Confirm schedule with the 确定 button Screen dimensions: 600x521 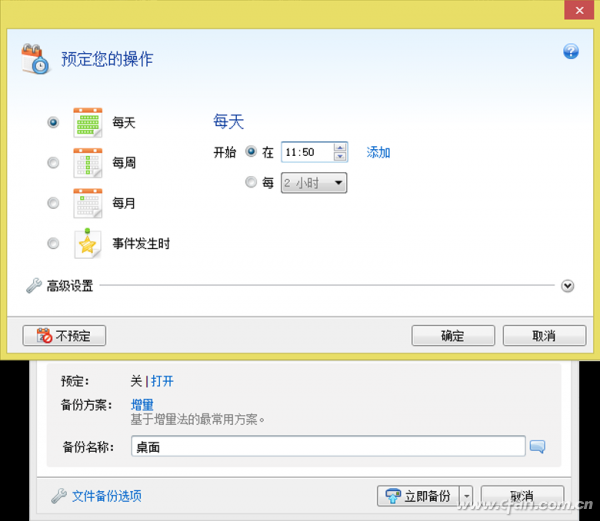tap(453, 336)
